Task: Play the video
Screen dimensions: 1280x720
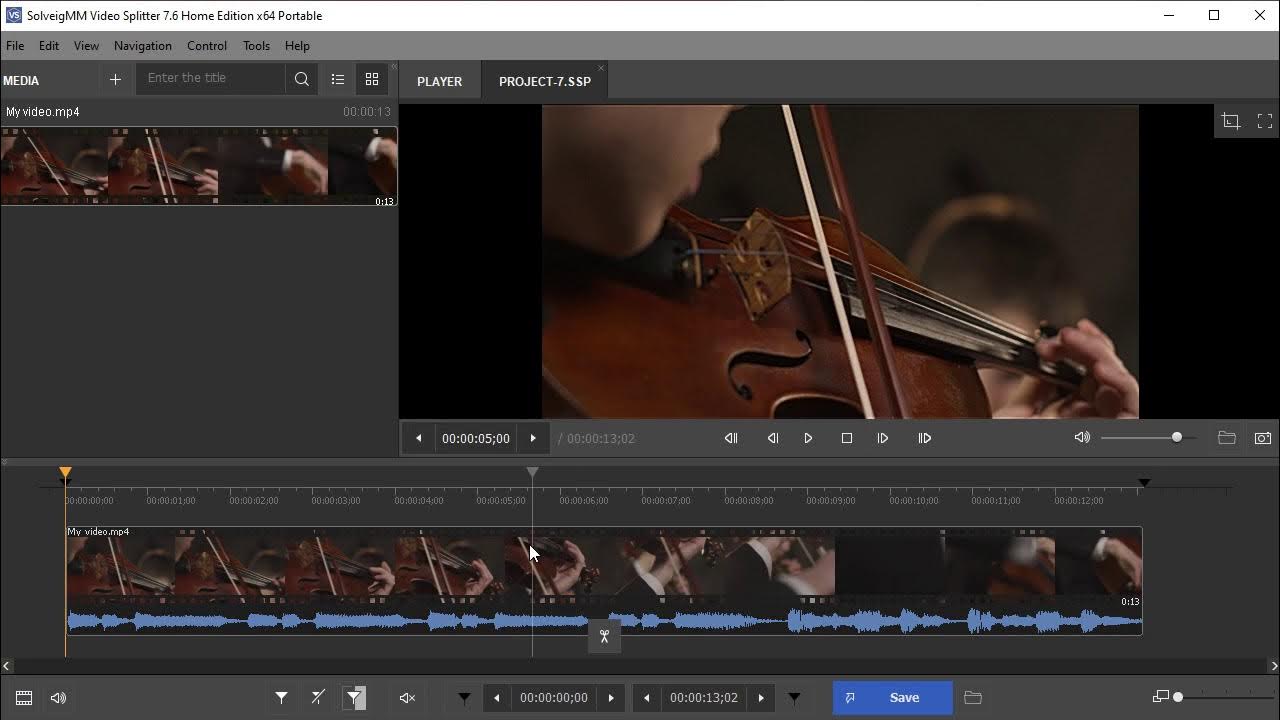Action: (809, 438)
